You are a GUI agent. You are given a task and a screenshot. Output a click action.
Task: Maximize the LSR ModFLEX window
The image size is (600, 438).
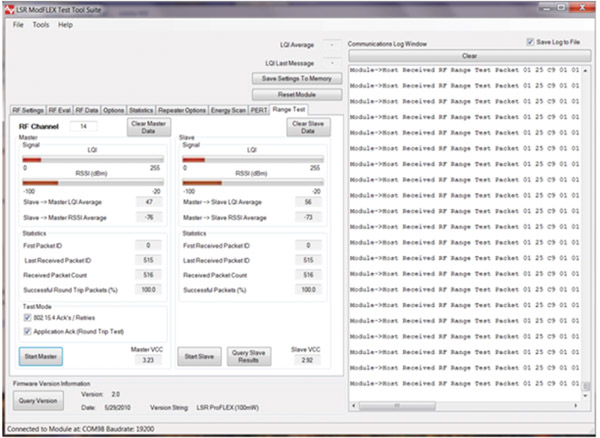[x=561, y=8]
